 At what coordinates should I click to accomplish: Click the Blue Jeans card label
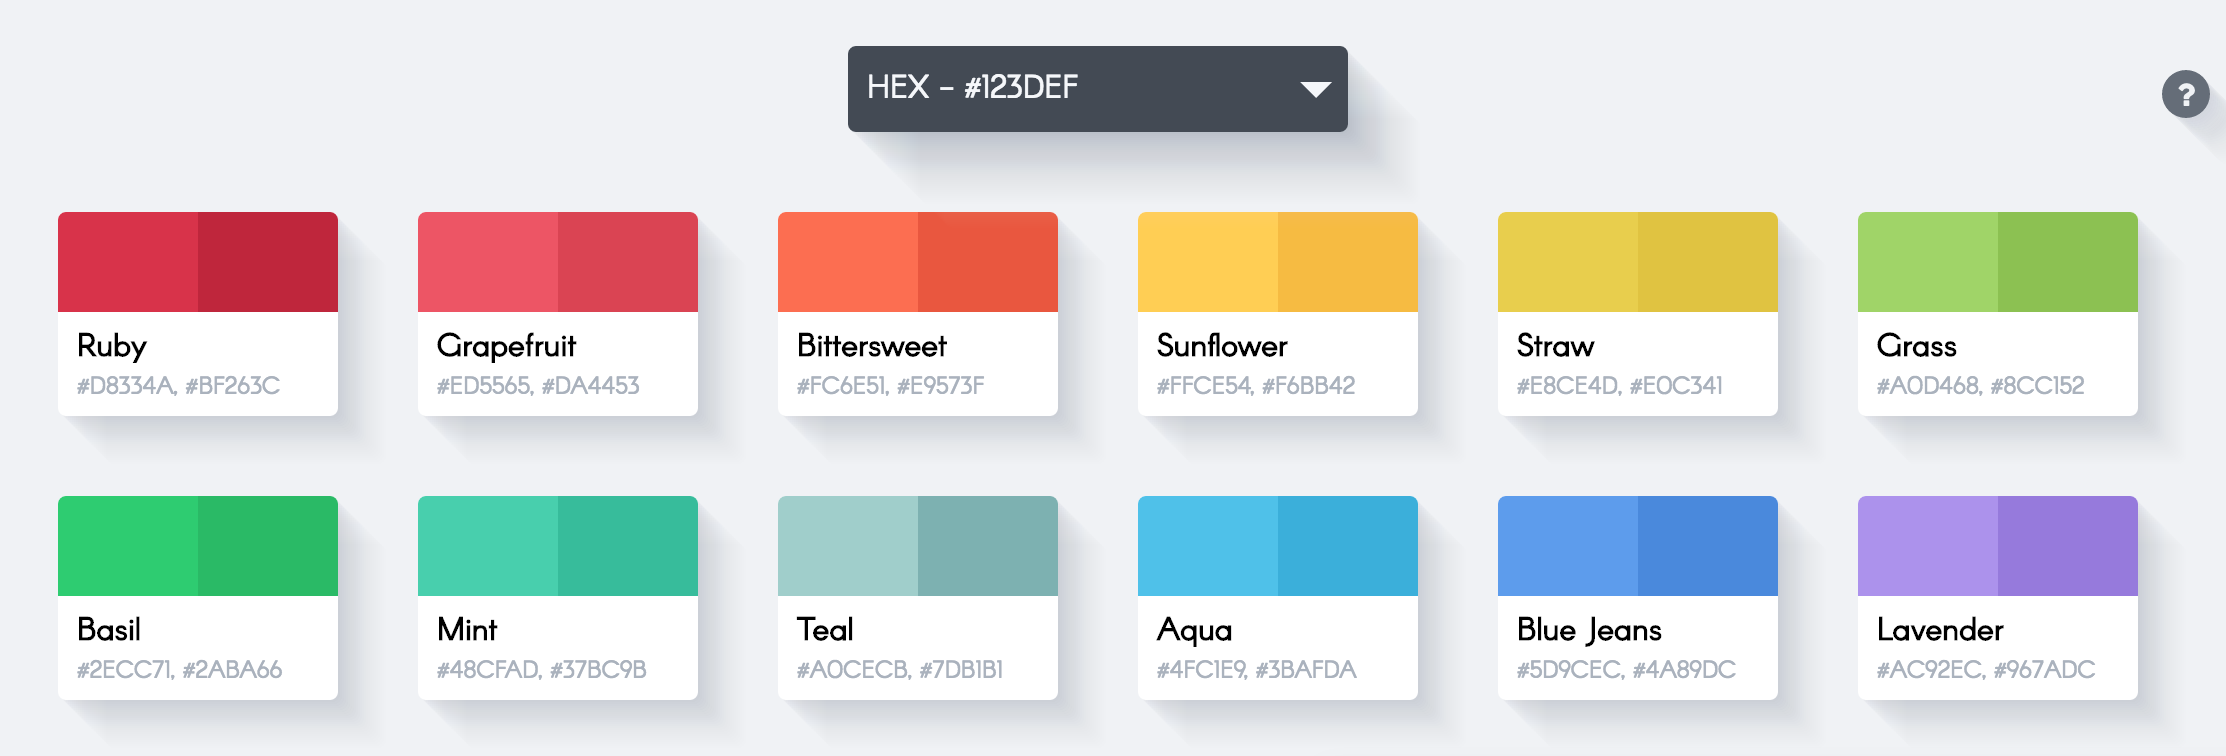point(1589,630)
